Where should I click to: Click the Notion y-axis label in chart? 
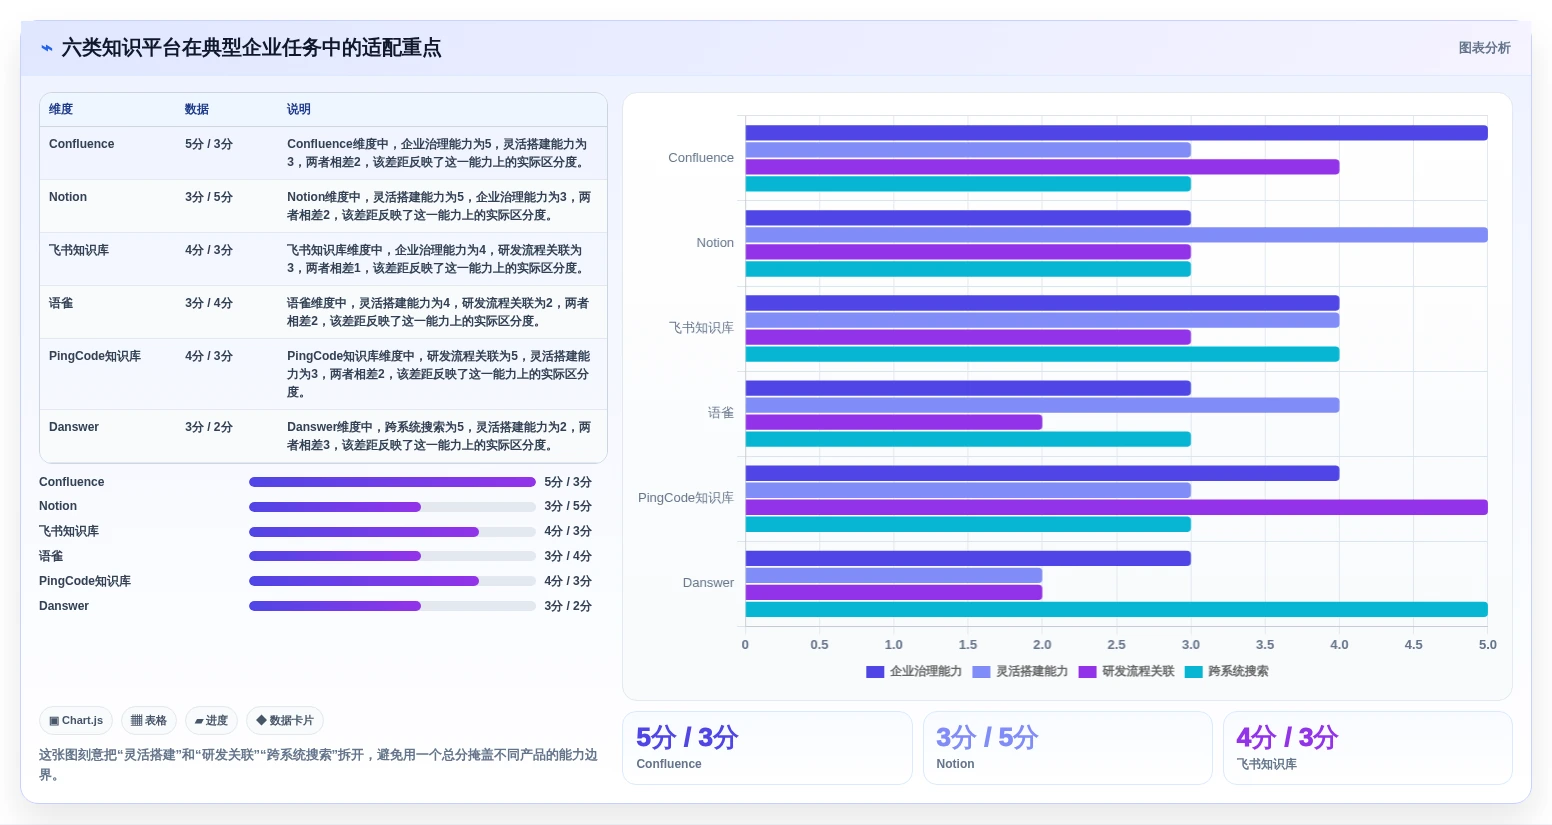715,243
